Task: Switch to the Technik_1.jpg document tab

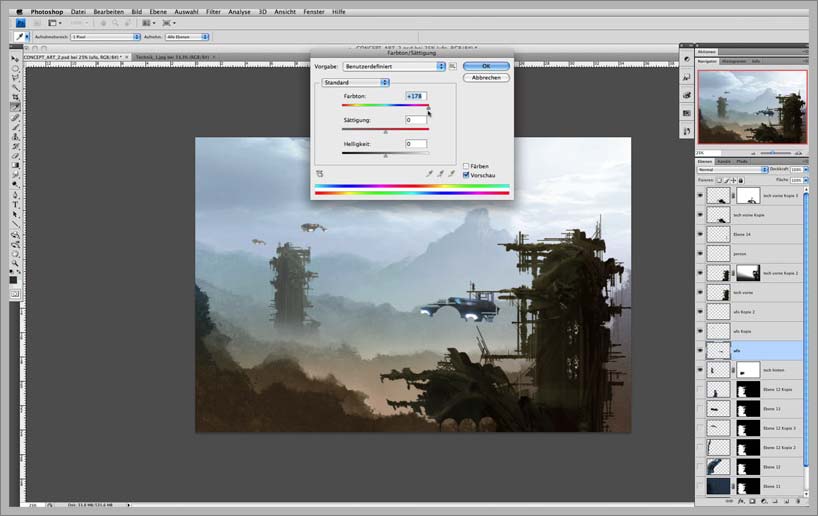Action: [x=172, y=57]
